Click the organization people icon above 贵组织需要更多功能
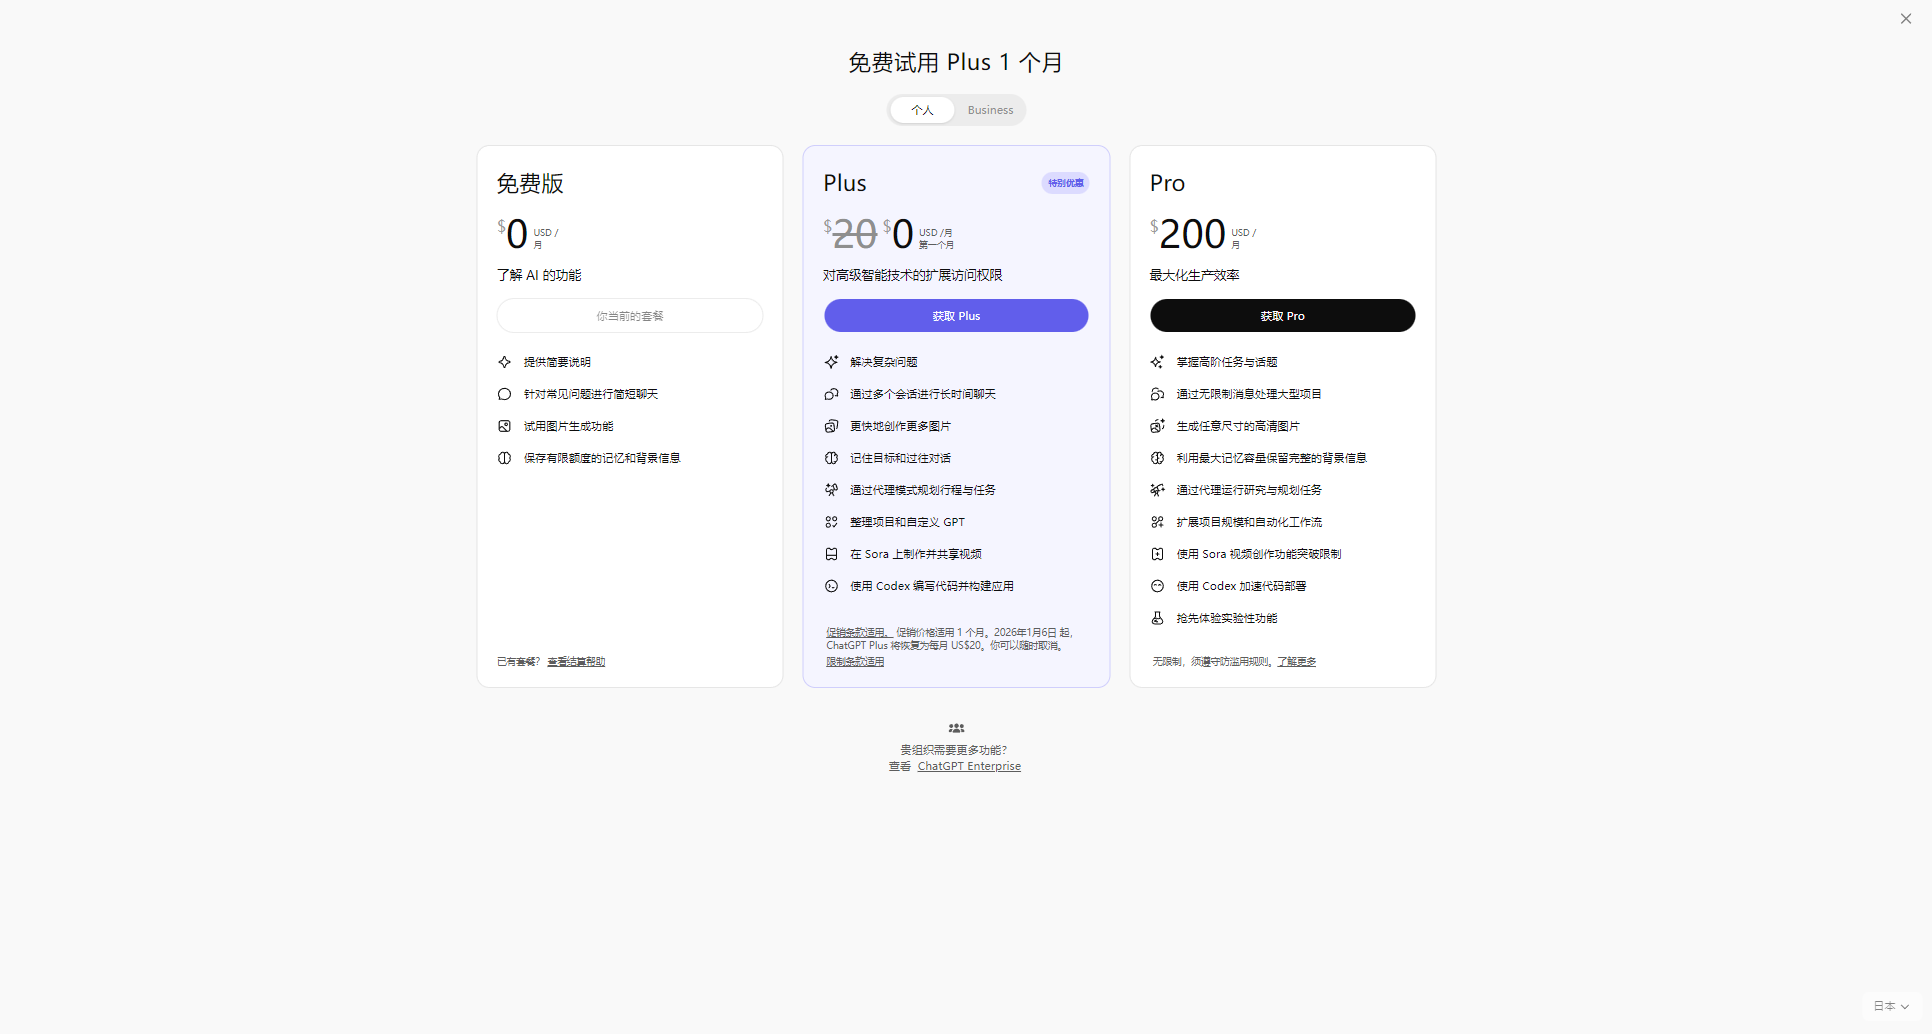This screenshot has width=1932, height=1034. tap(955, 728)
